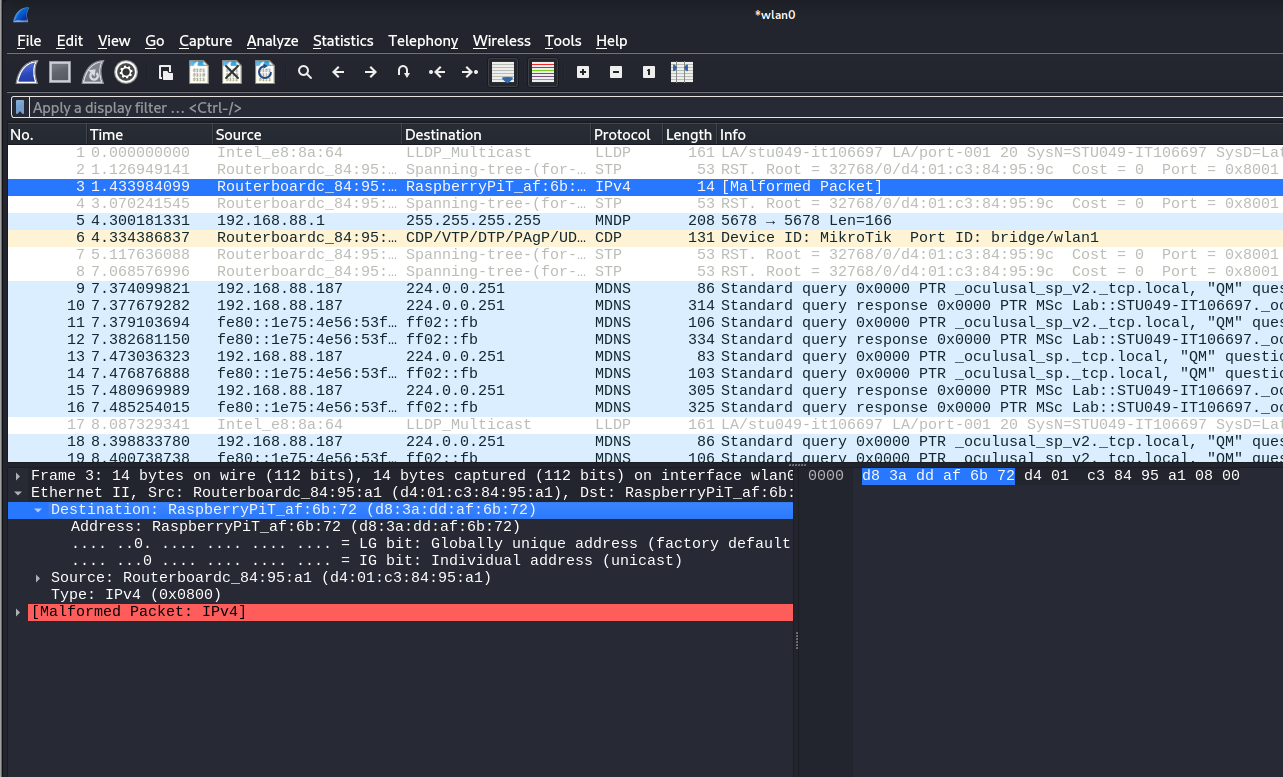Image resolution: width=1283 pixels, height=777 pixels.
Task: Open the View menu
Action: click(114, 41)
